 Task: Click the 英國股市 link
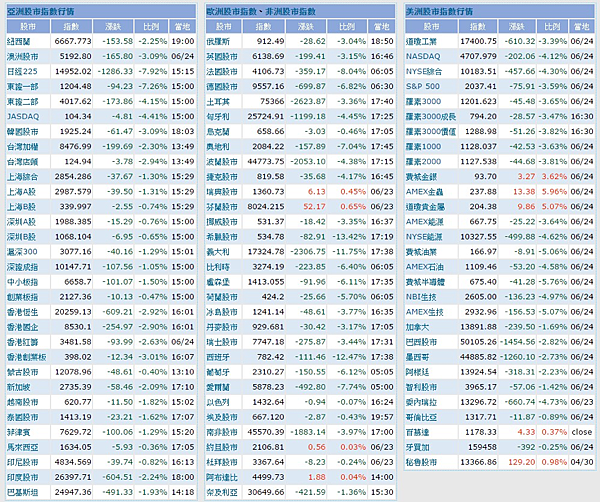(222, 57)
